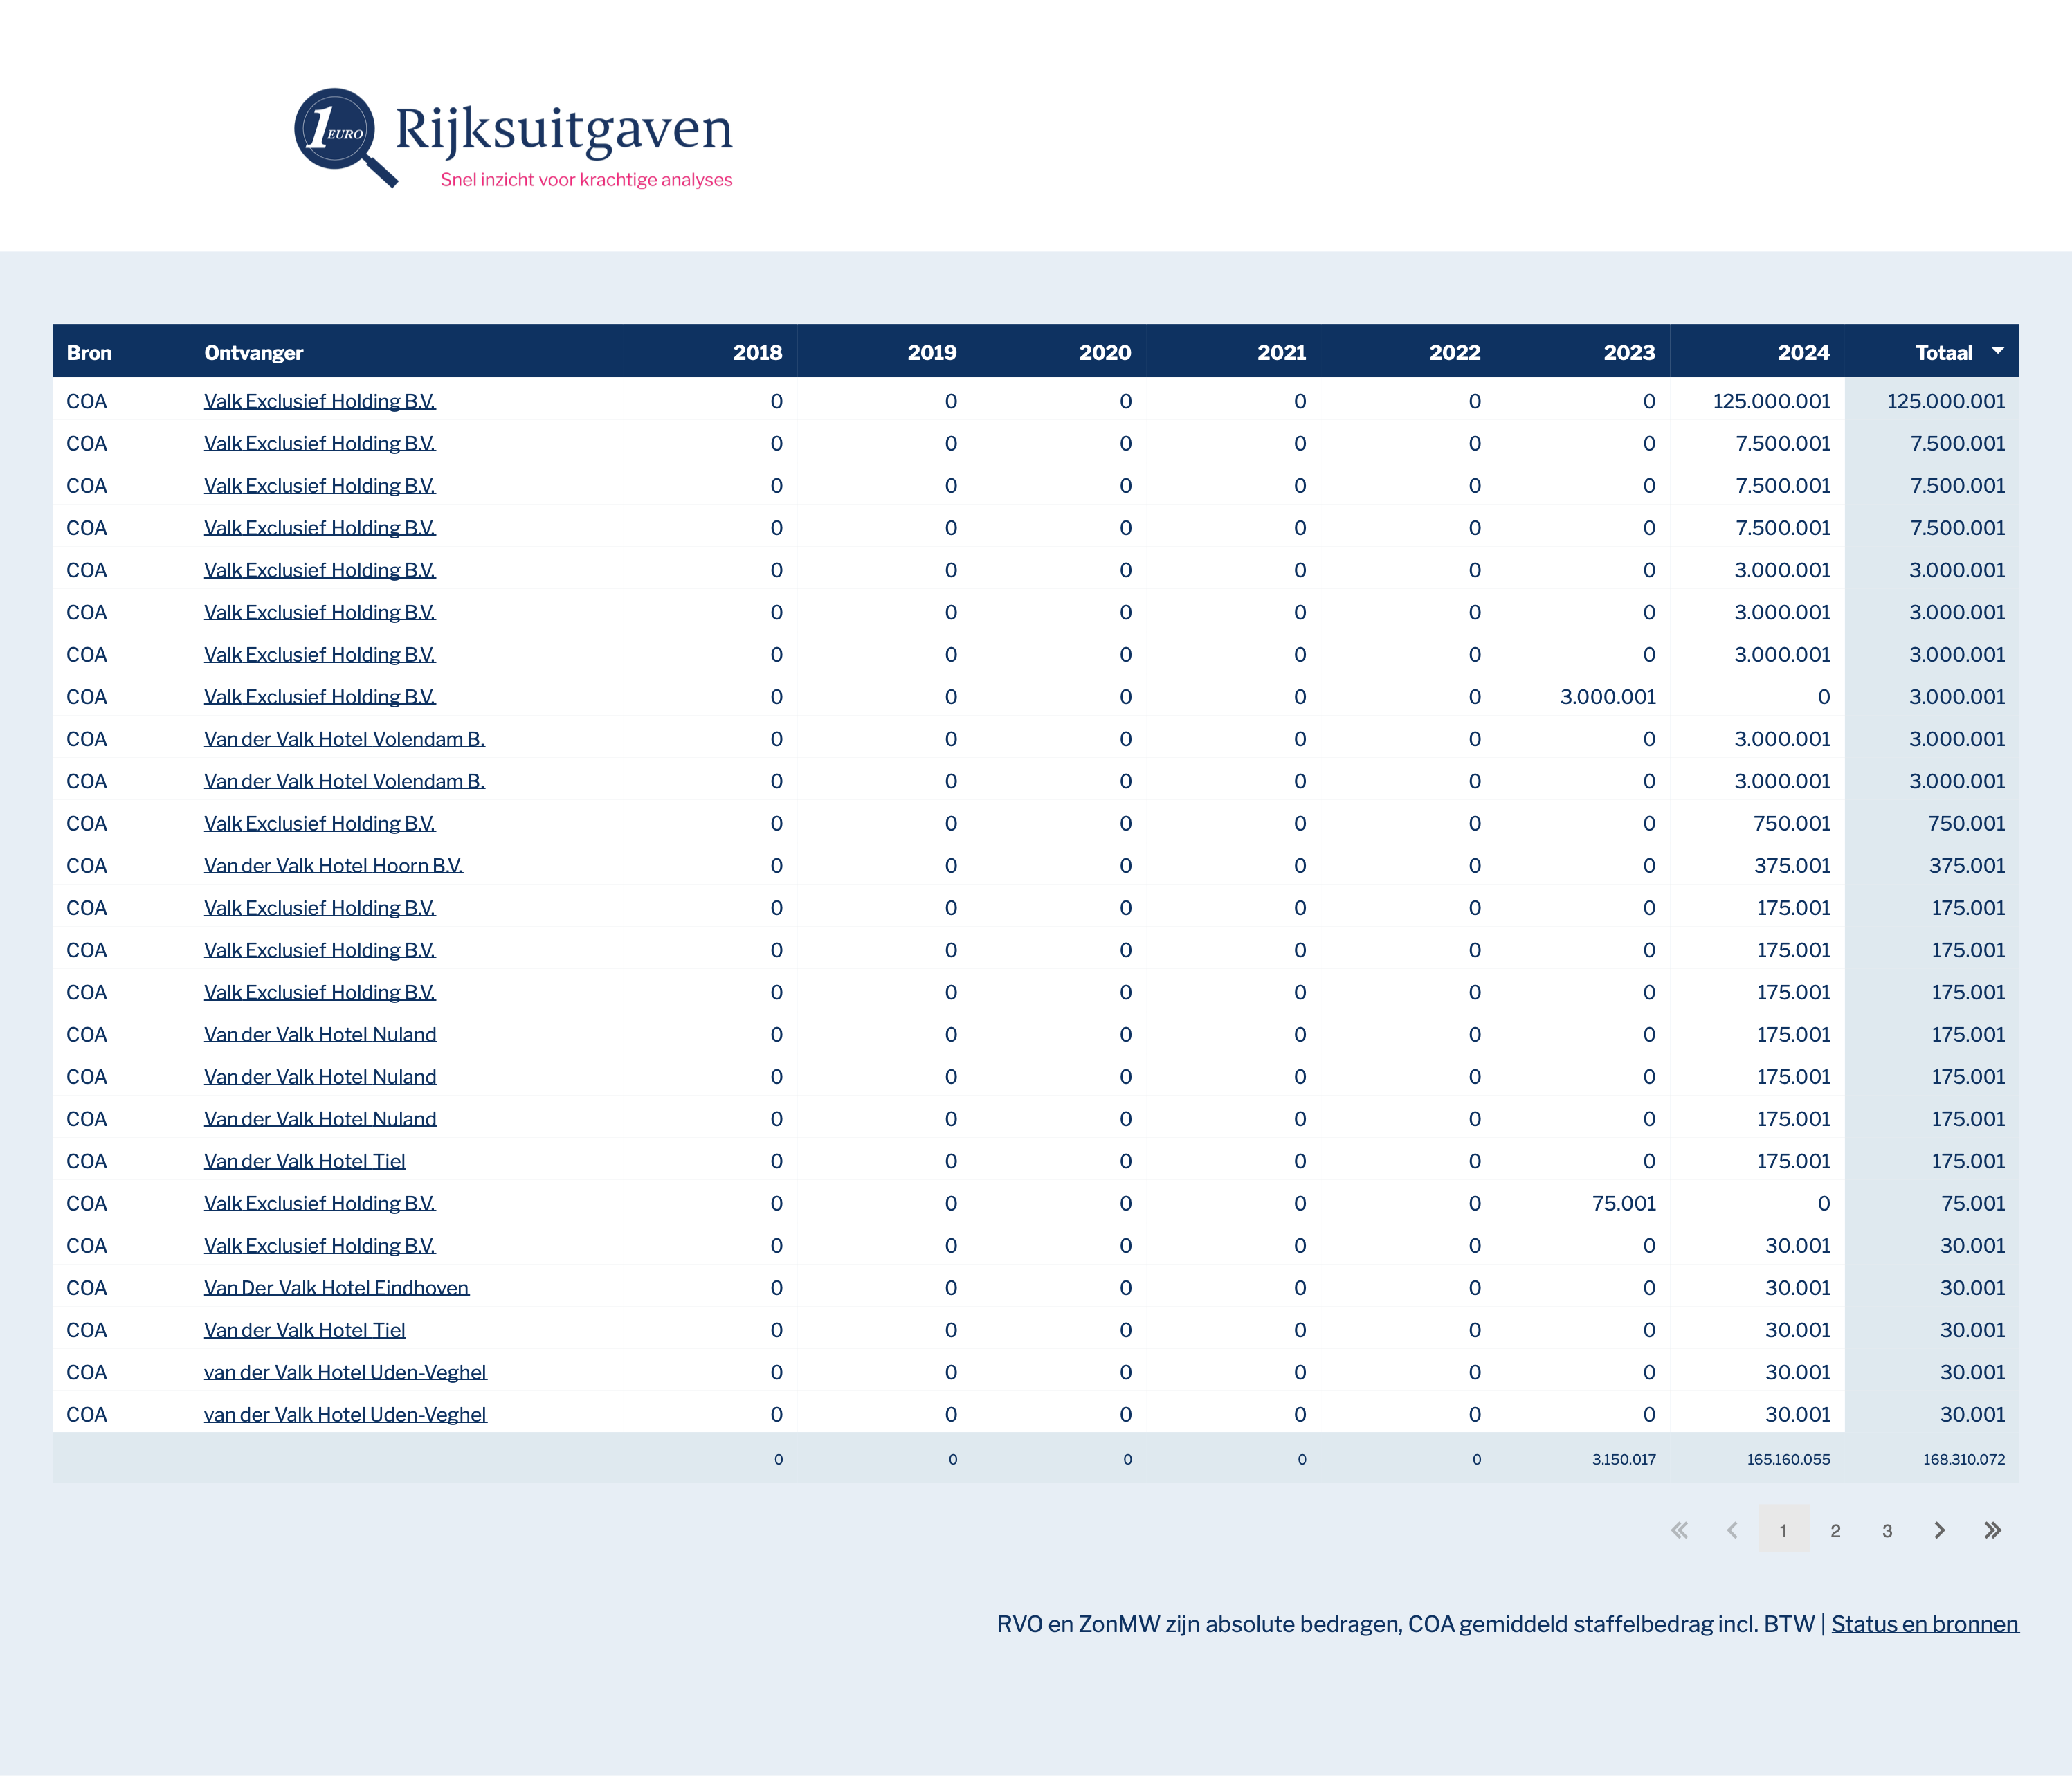Image resolution: width=2072 pixels, height=1776 pixels.
Task: Sort by the Bron column header
Action: click(89, 353)
